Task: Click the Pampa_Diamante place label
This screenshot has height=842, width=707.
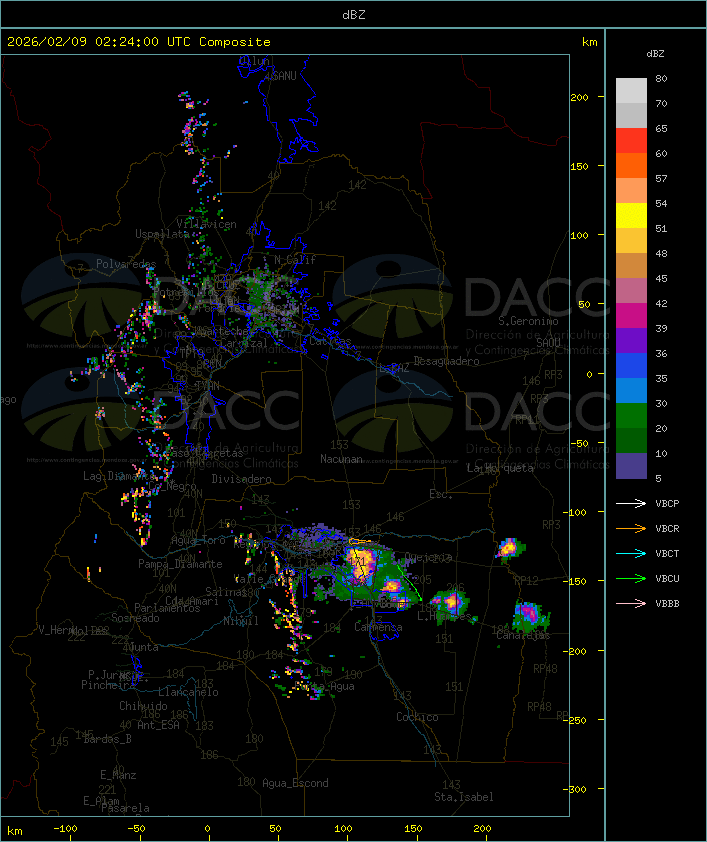Action: (x=180, y=564)
